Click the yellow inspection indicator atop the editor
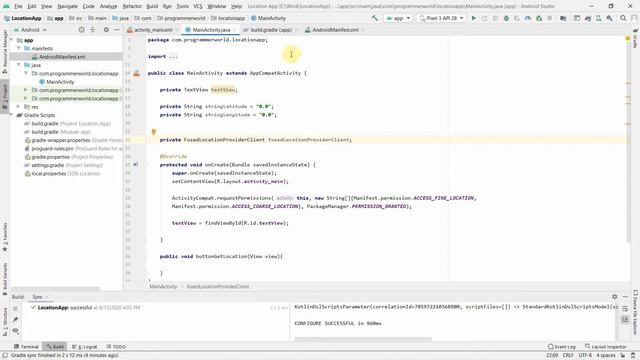The width and height of the screenshot is (640, 360). click(628, 38)
